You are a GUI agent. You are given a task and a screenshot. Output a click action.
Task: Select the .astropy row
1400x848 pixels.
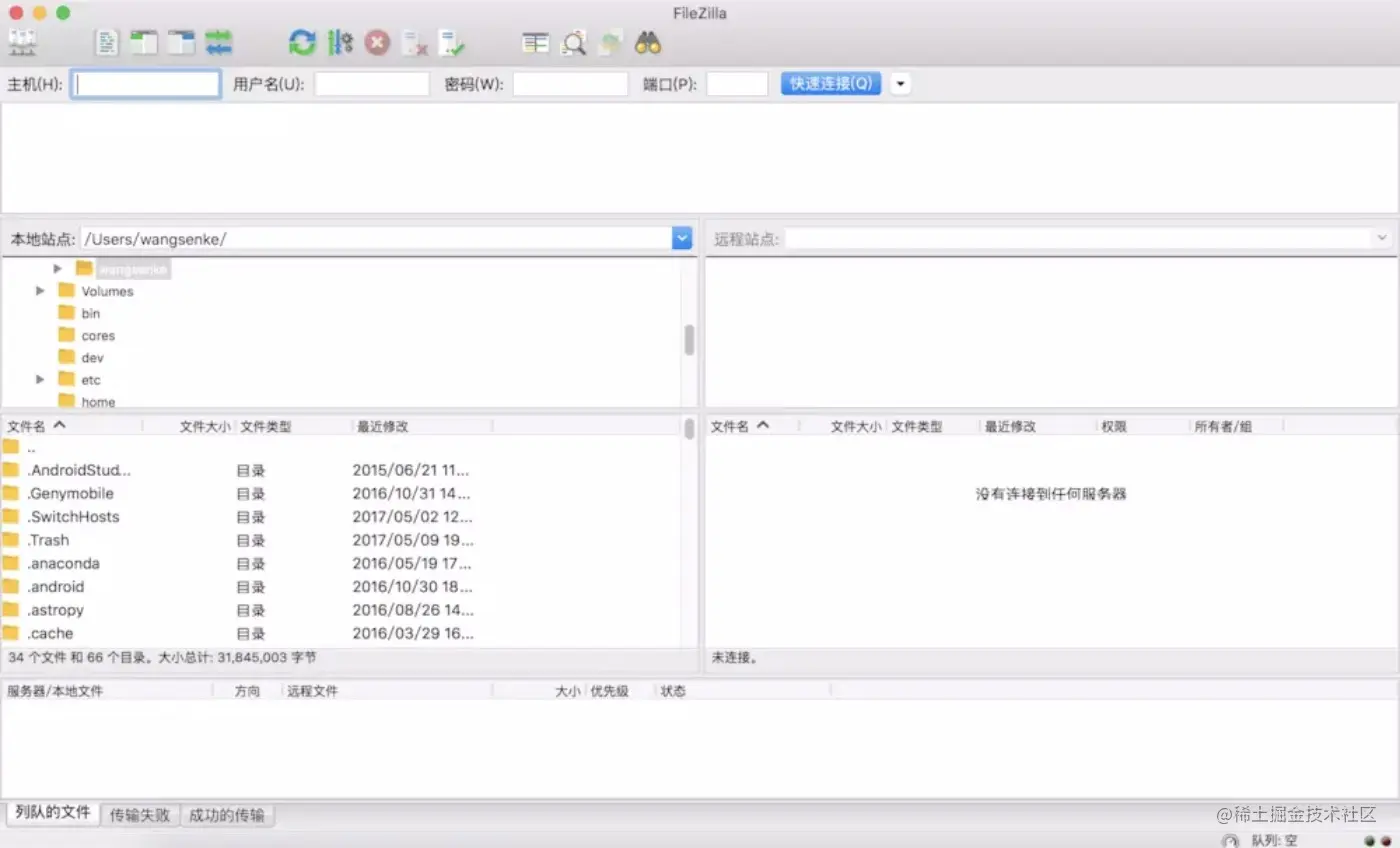[x=340, y=610]
